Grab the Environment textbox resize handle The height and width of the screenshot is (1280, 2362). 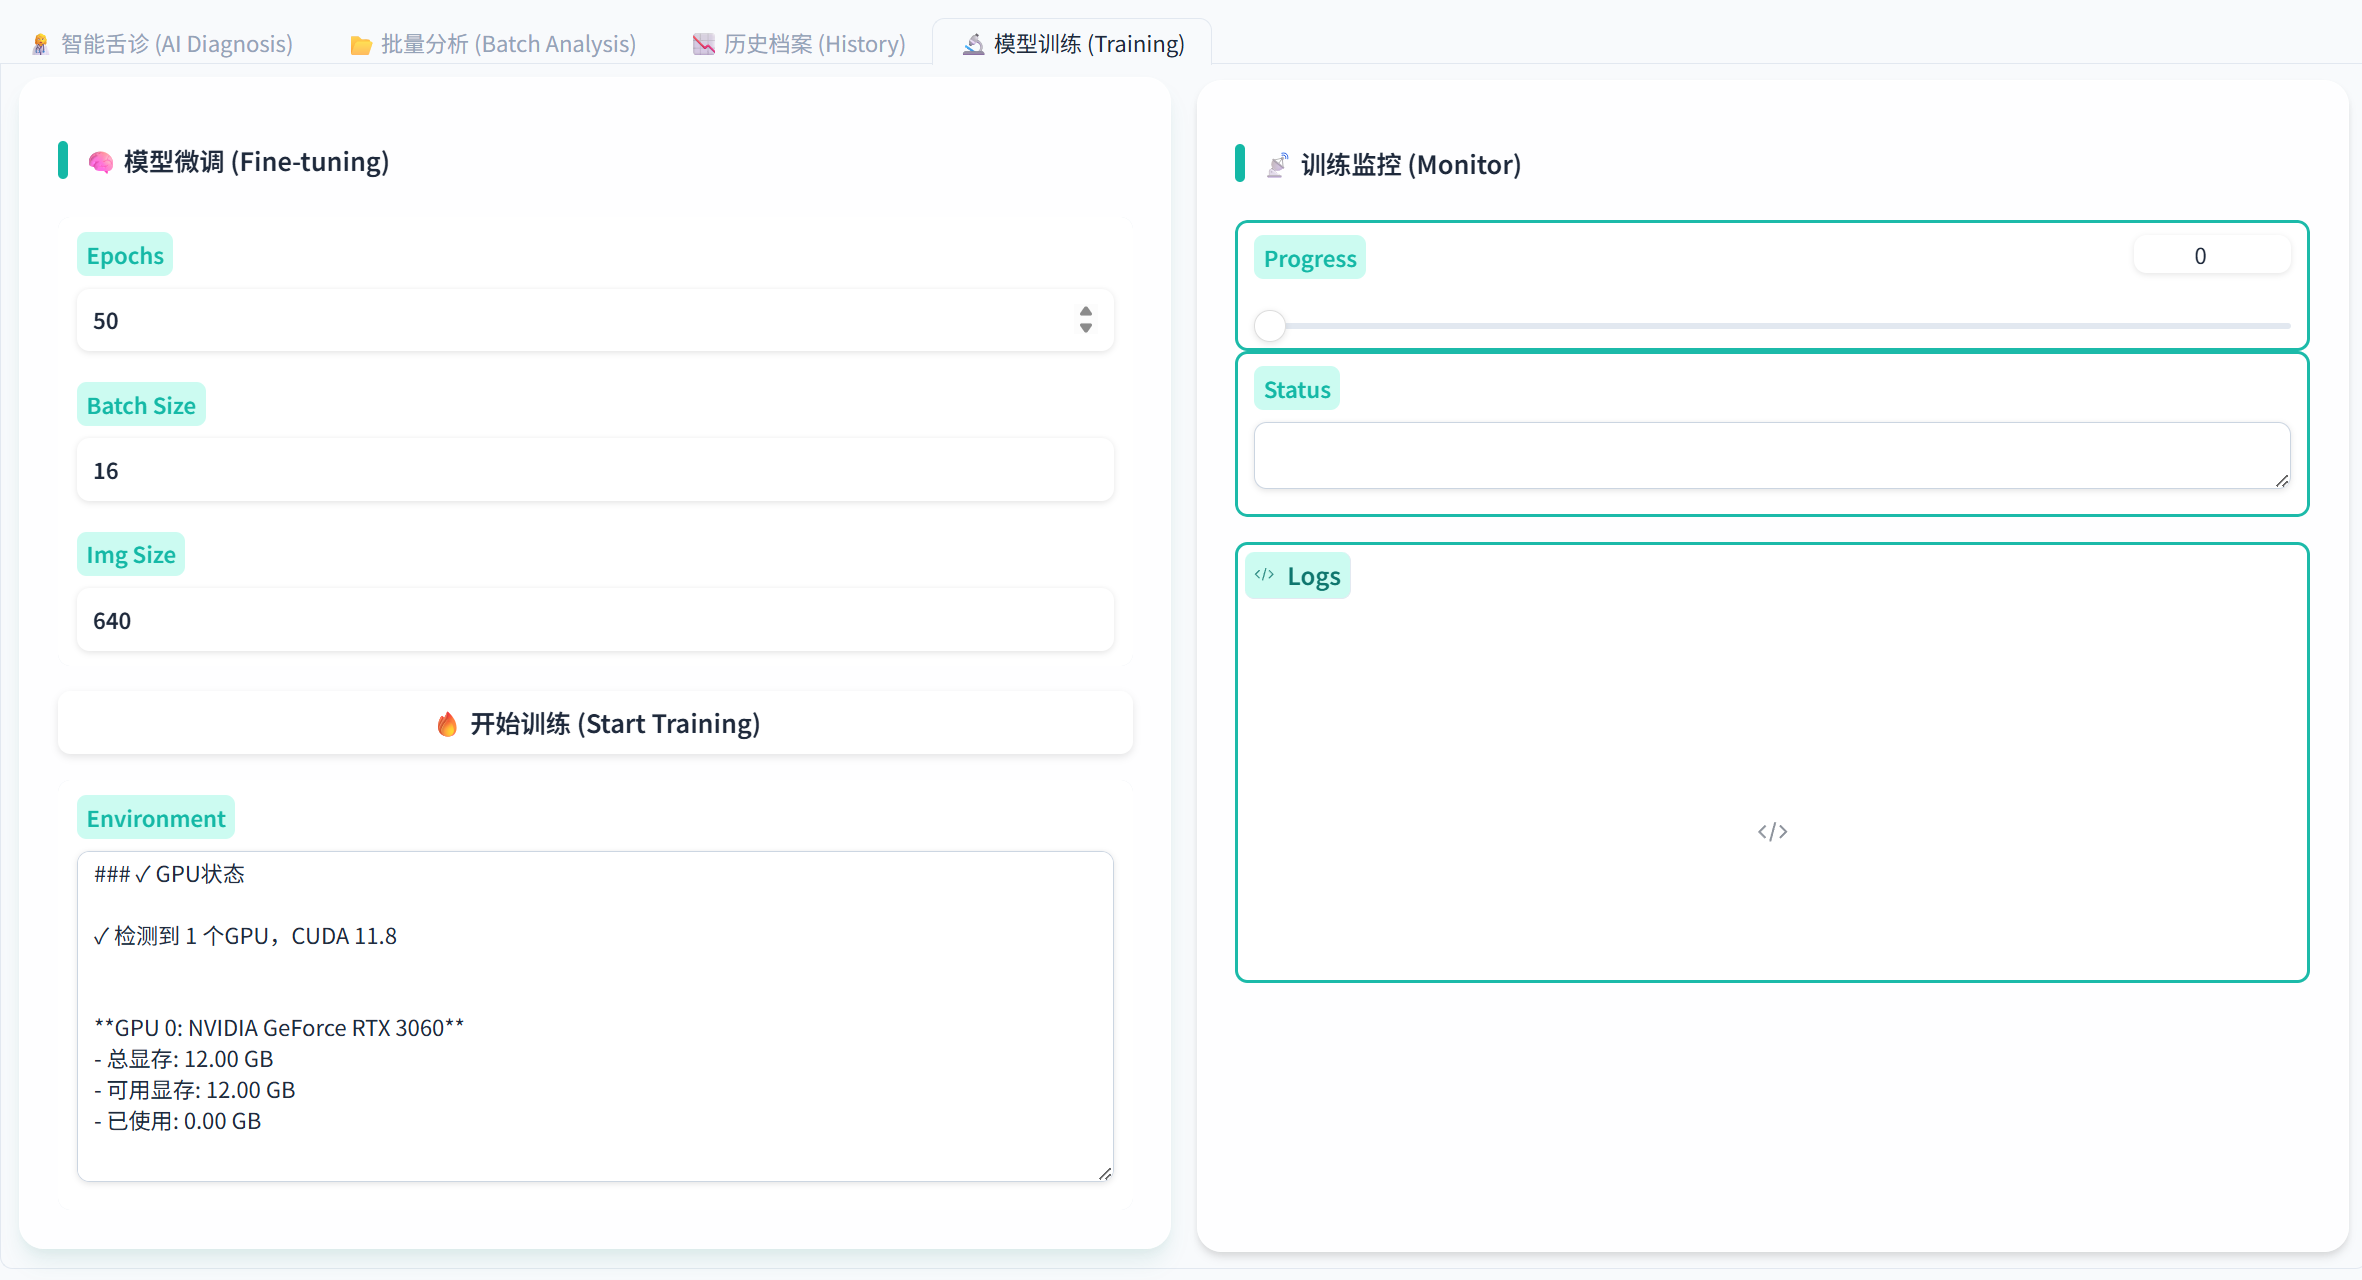pos(1105,1173)
